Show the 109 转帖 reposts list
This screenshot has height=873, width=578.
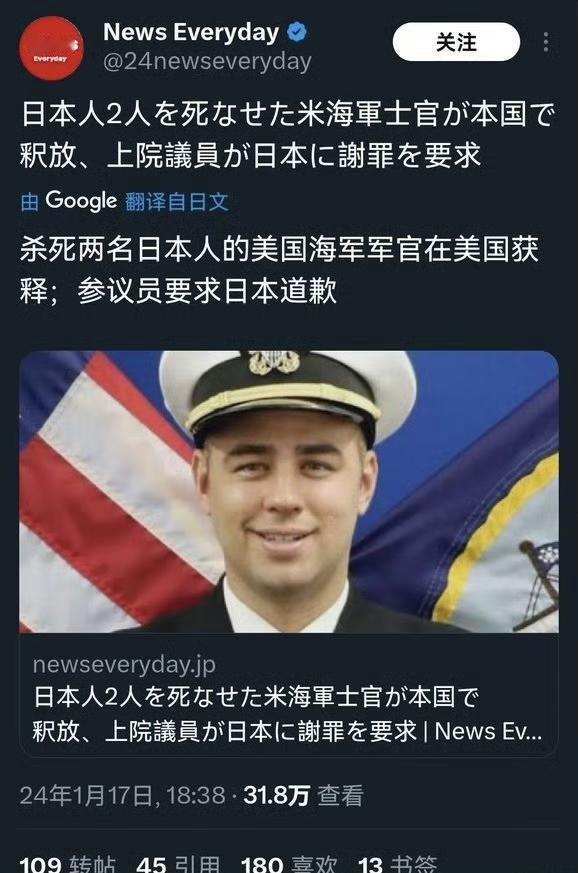(x=68, y=864)
